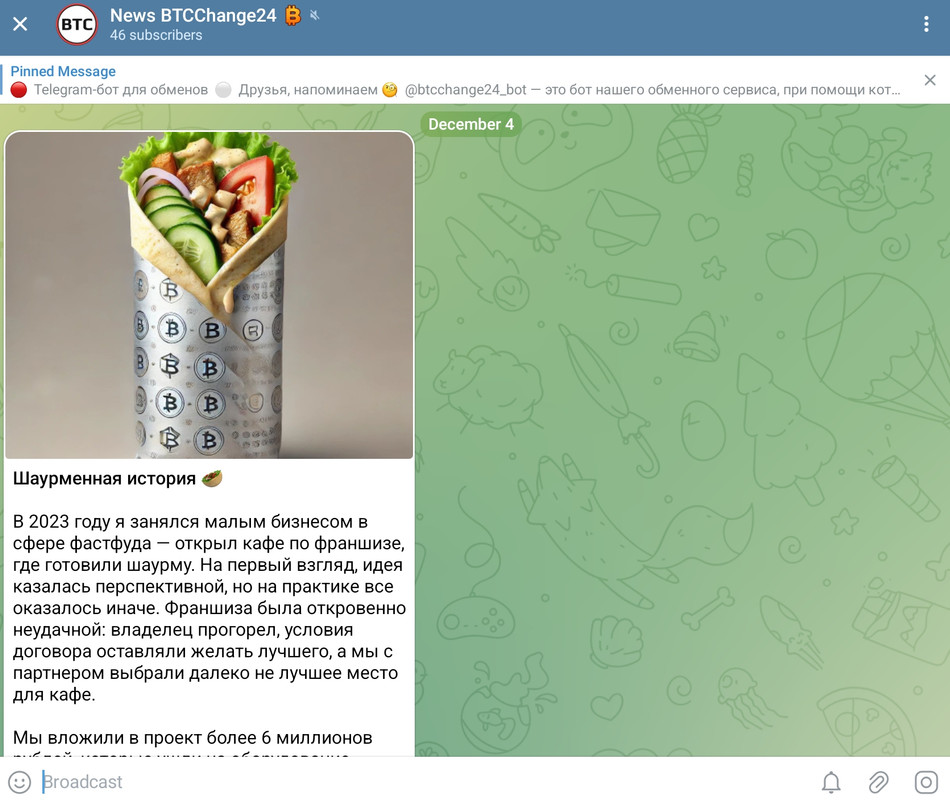Open the Pinned Message label

click(x=63, y=72)
